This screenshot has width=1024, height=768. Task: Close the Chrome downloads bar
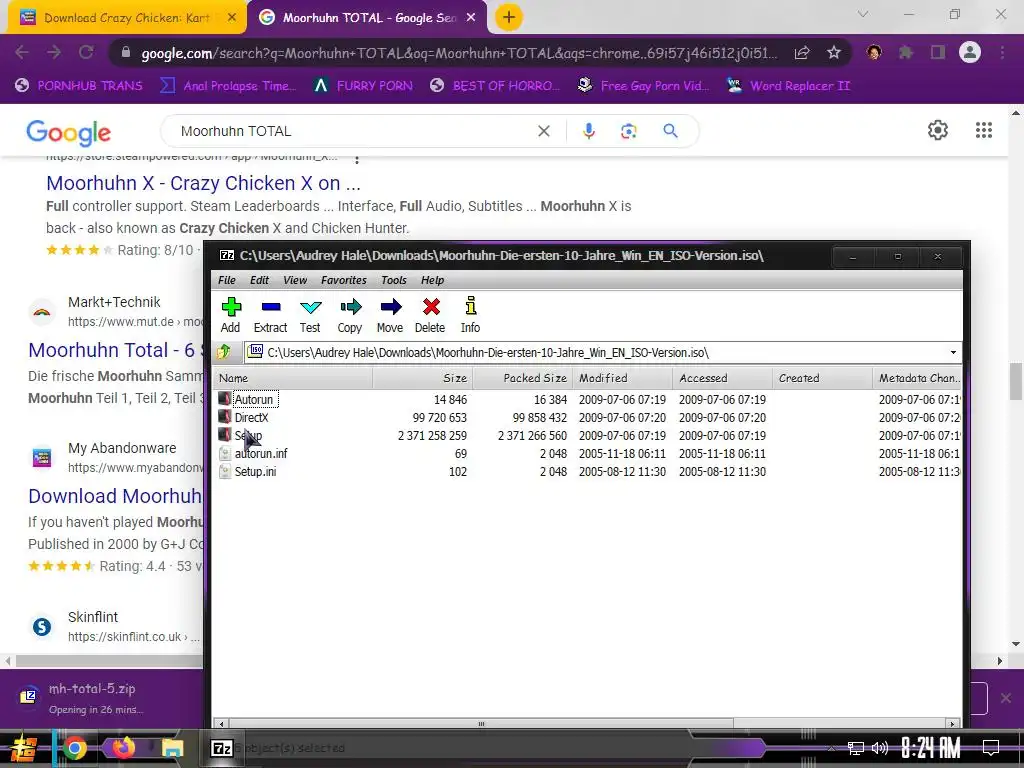pyautogui.click(x=1006, y=698)
